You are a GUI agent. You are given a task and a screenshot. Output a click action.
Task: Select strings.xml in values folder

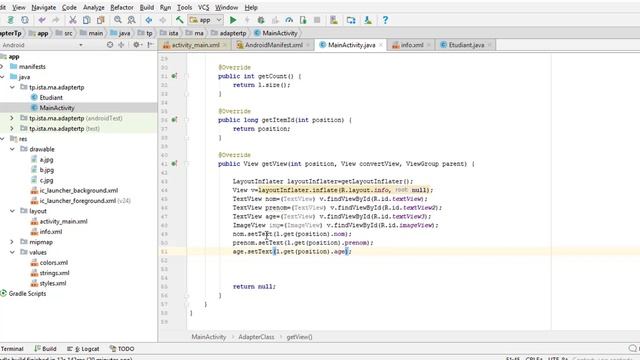point(54,273)
